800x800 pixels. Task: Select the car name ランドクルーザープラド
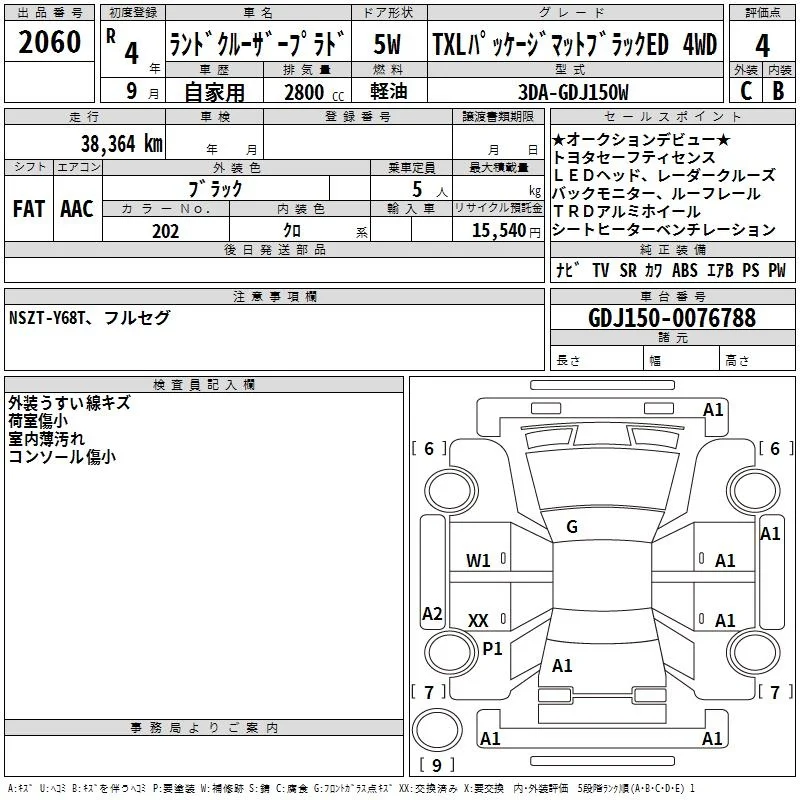pos(257,44)
